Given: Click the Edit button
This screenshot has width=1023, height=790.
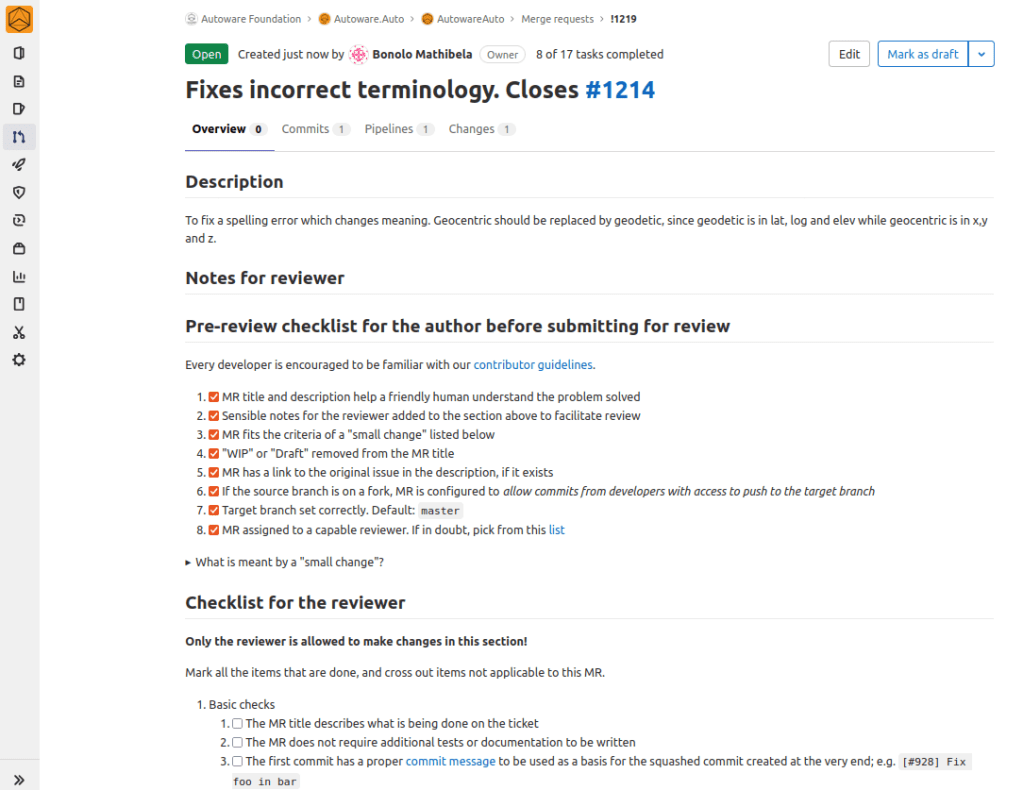Looking at the screenshot, I should (849, 54).
